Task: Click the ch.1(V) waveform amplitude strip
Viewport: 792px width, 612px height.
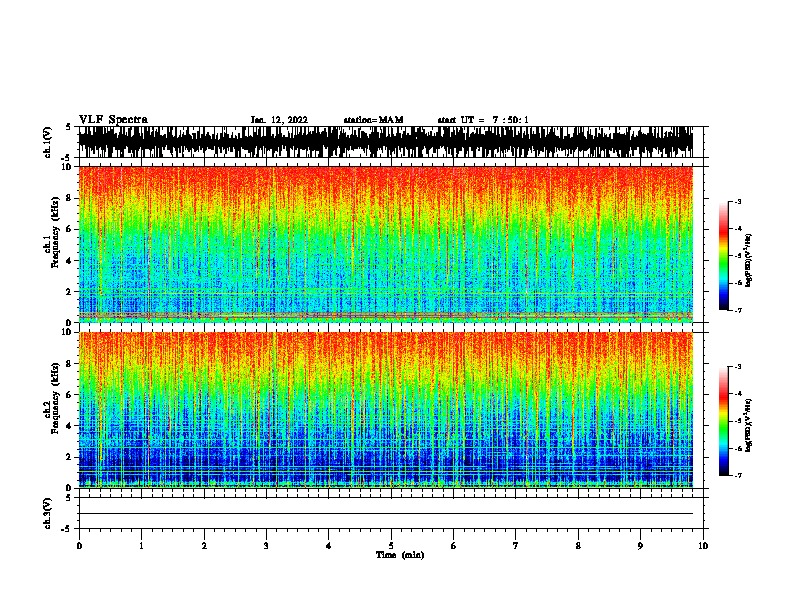Action: coord(386,142)
